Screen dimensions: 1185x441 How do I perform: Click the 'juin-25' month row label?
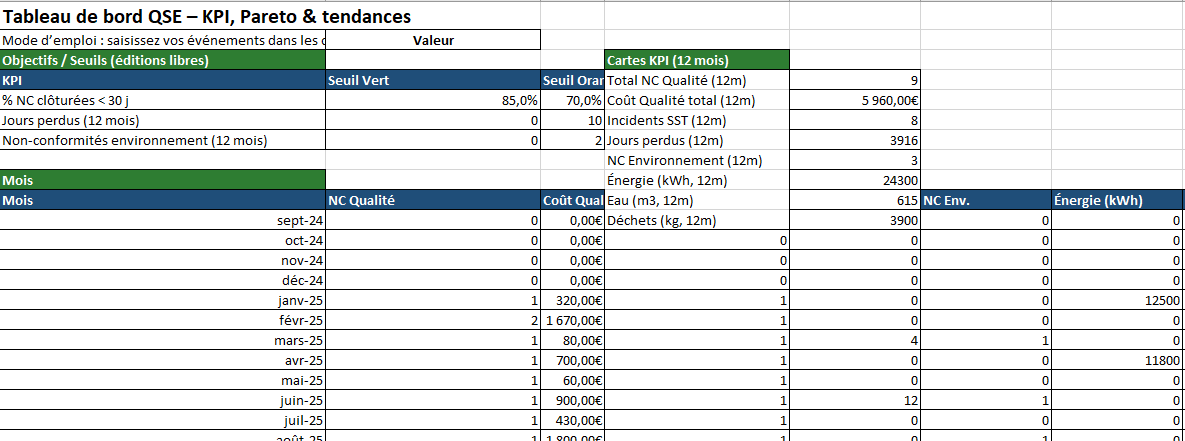[163, 400]
